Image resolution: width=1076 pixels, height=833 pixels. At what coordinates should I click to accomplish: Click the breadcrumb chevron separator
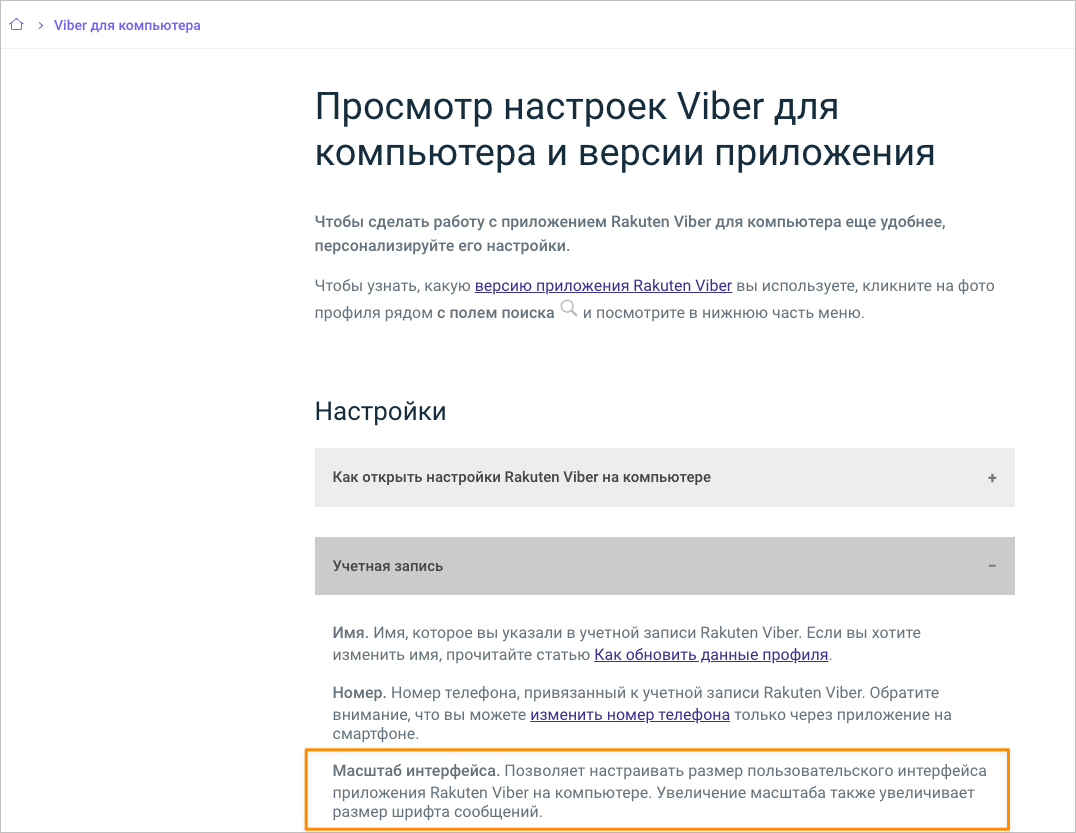click(x=40, y=25)
